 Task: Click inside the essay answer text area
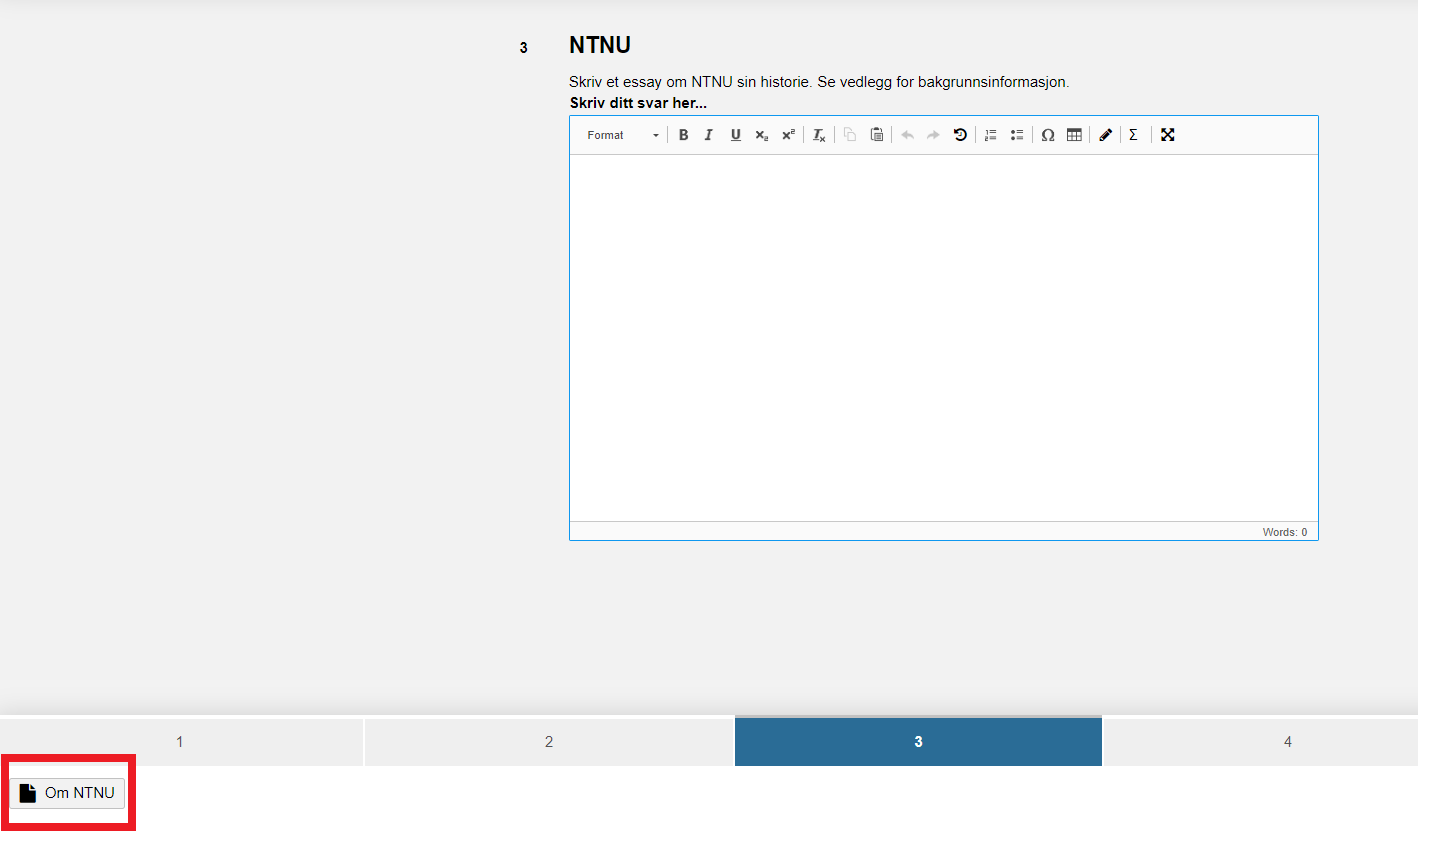[944, 338]
